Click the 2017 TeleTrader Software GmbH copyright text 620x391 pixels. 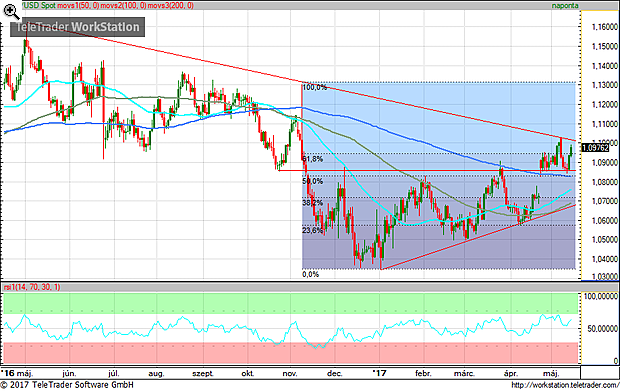click(67, 385)
